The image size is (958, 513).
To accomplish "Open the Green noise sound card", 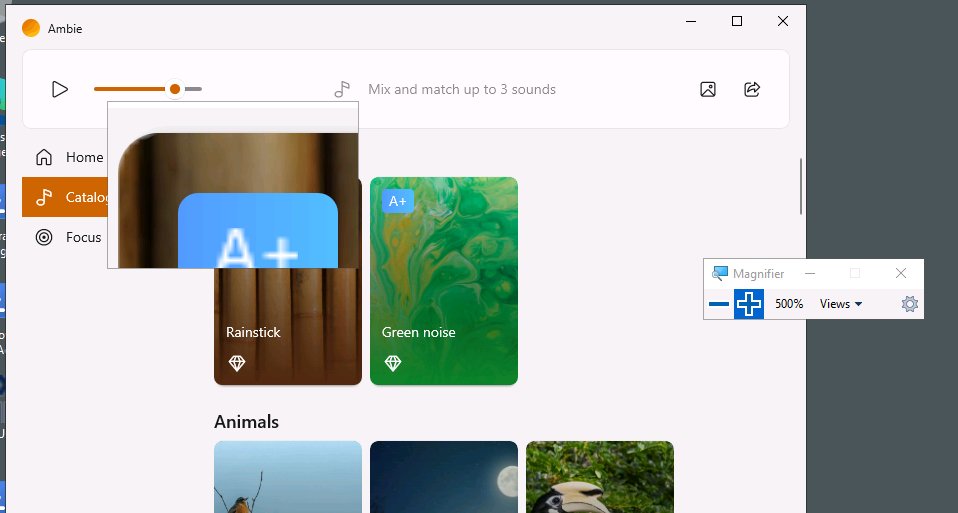I will [444, 281].
